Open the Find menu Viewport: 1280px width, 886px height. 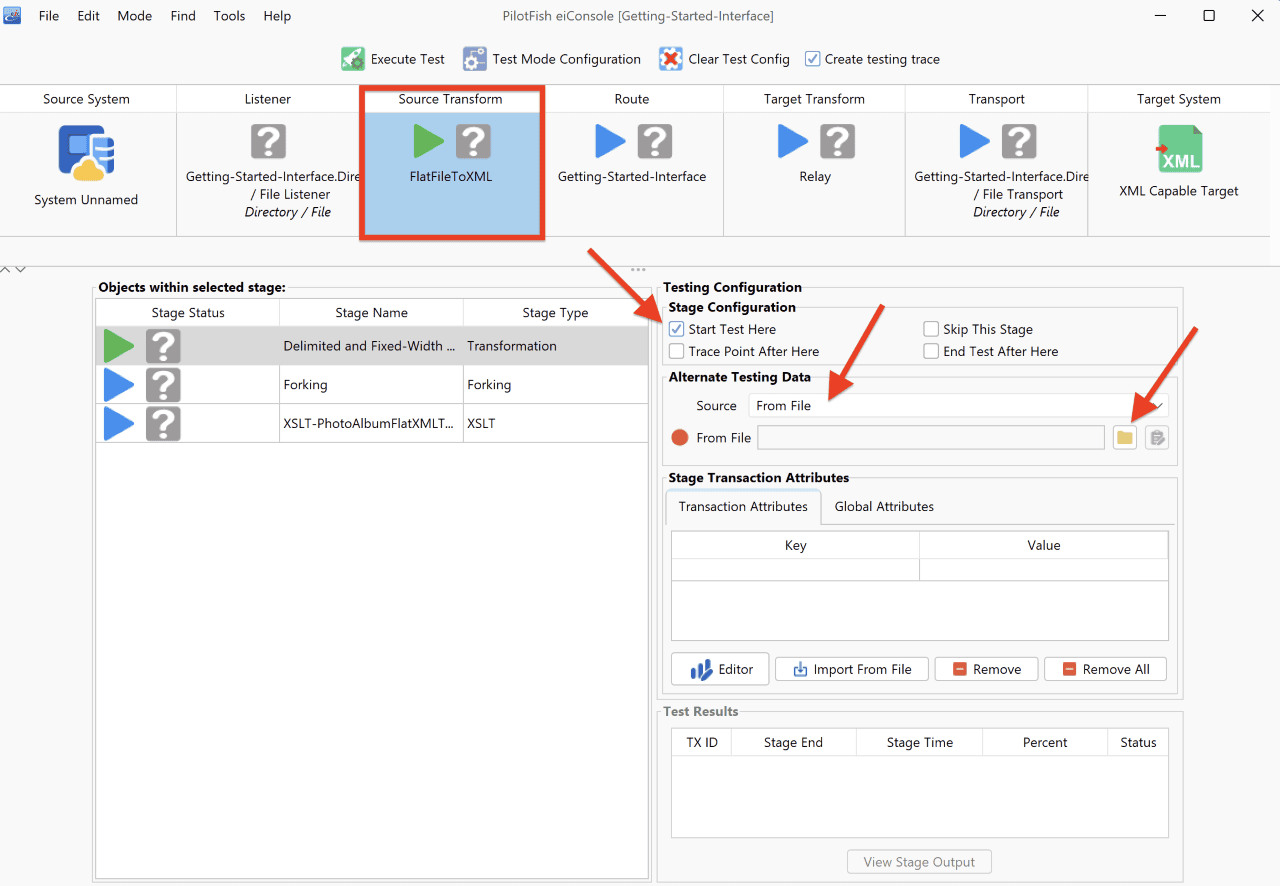pyautogui.click(x=183, y=16)
